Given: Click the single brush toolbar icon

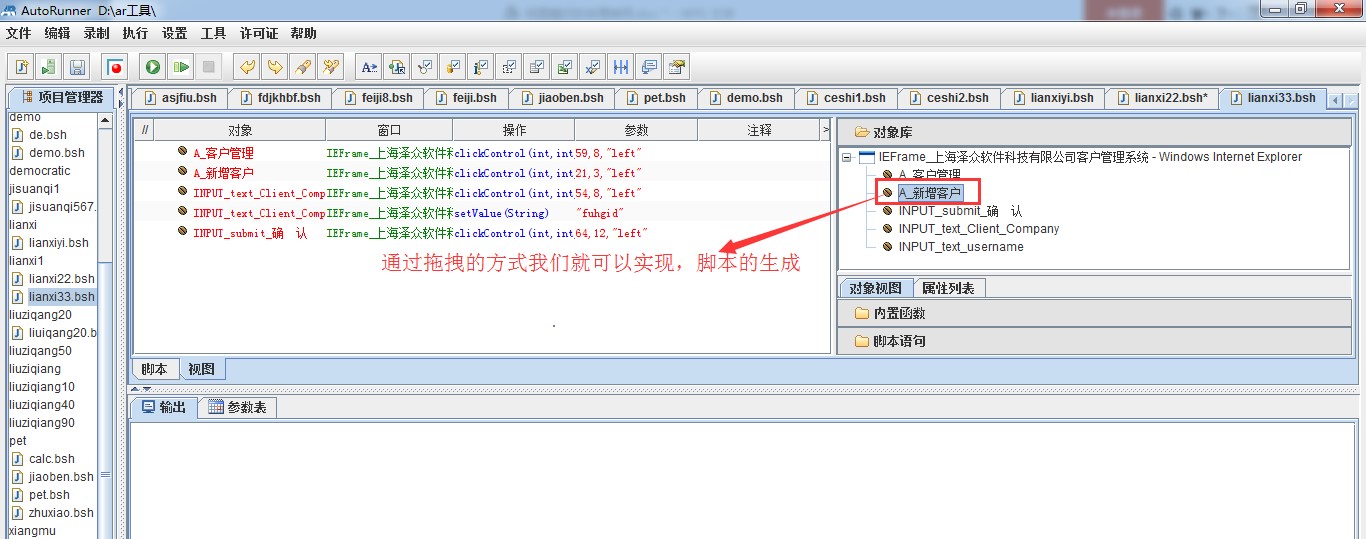Looking at the screenshot, I should pos(303,67).
